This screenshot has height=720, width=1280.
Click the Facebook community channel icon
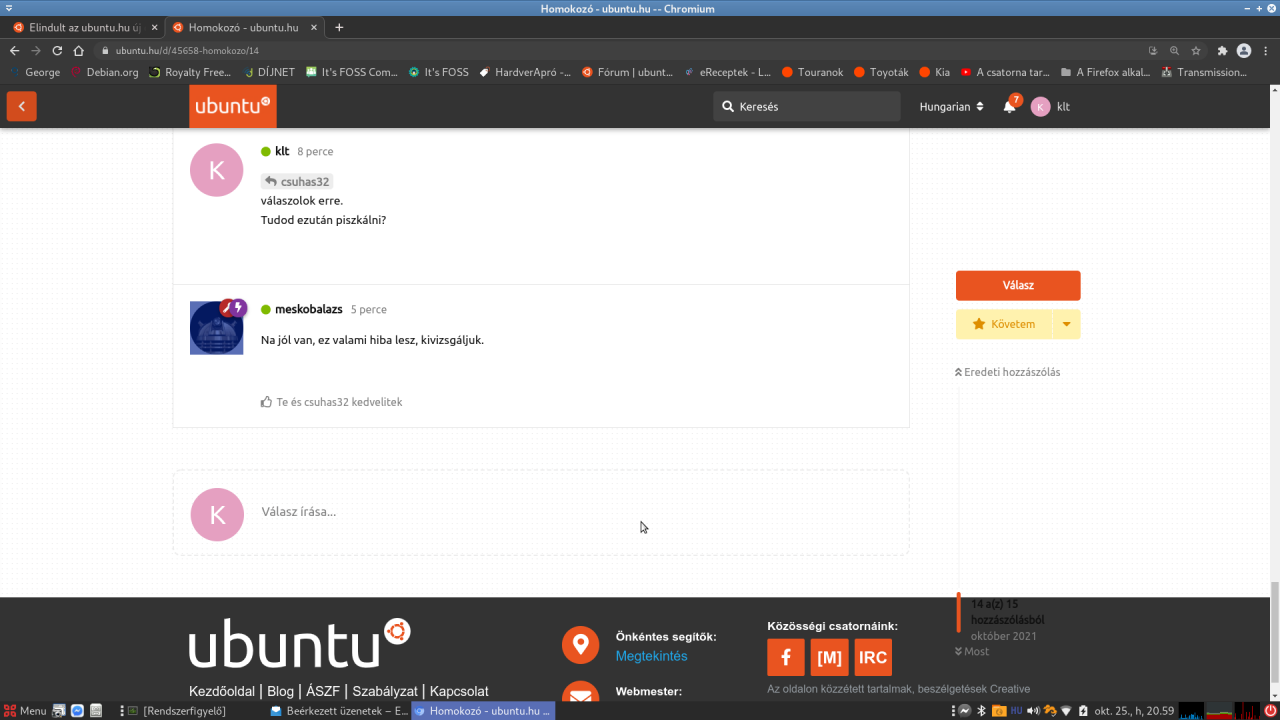(x=785, y=658)
